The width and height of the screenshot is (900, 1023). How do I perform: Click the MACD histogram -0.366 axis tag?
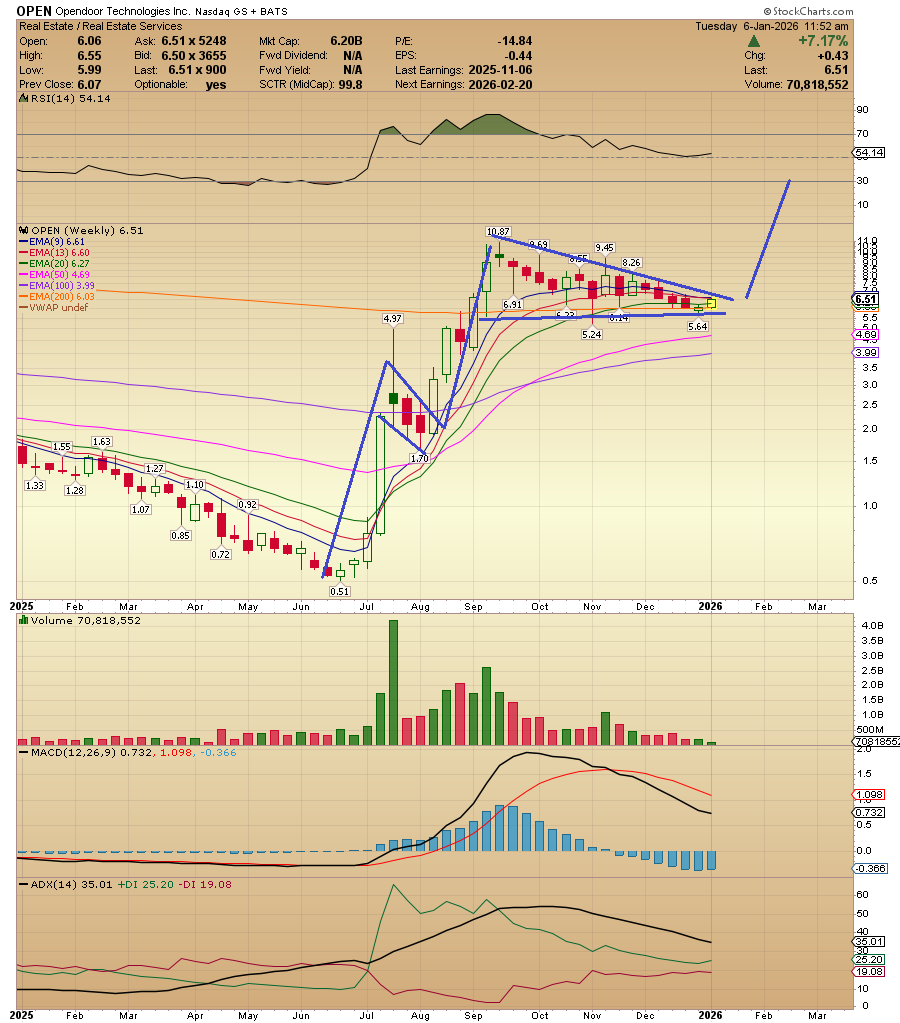point(870,868)
